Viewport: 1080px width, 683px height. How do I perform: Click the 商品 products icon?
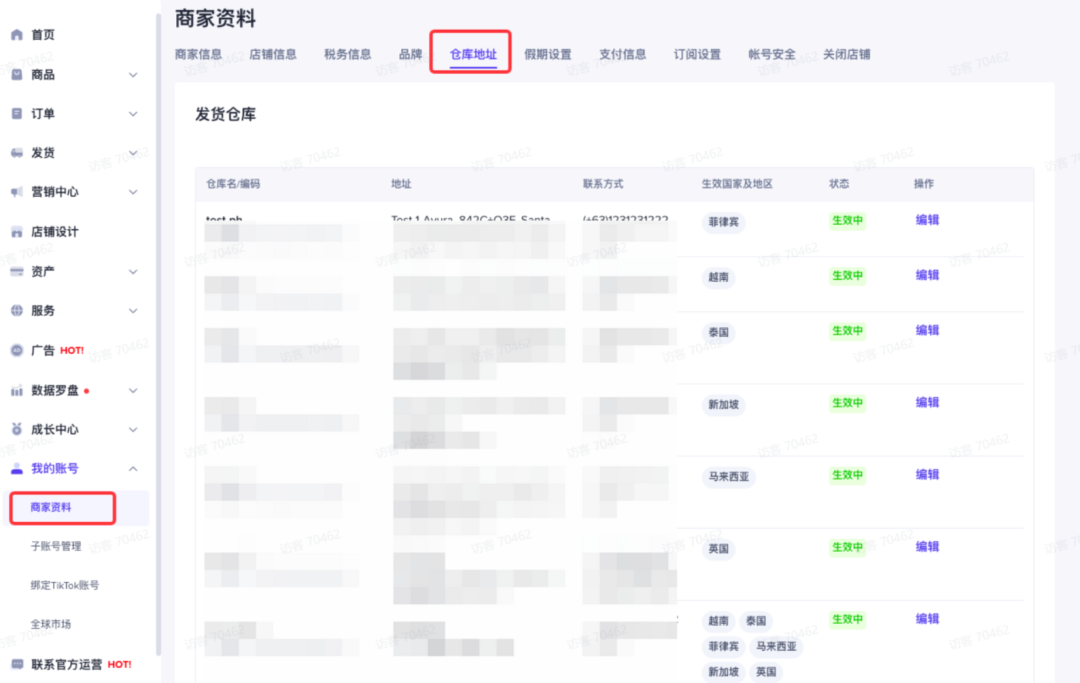tap(13, 73)
